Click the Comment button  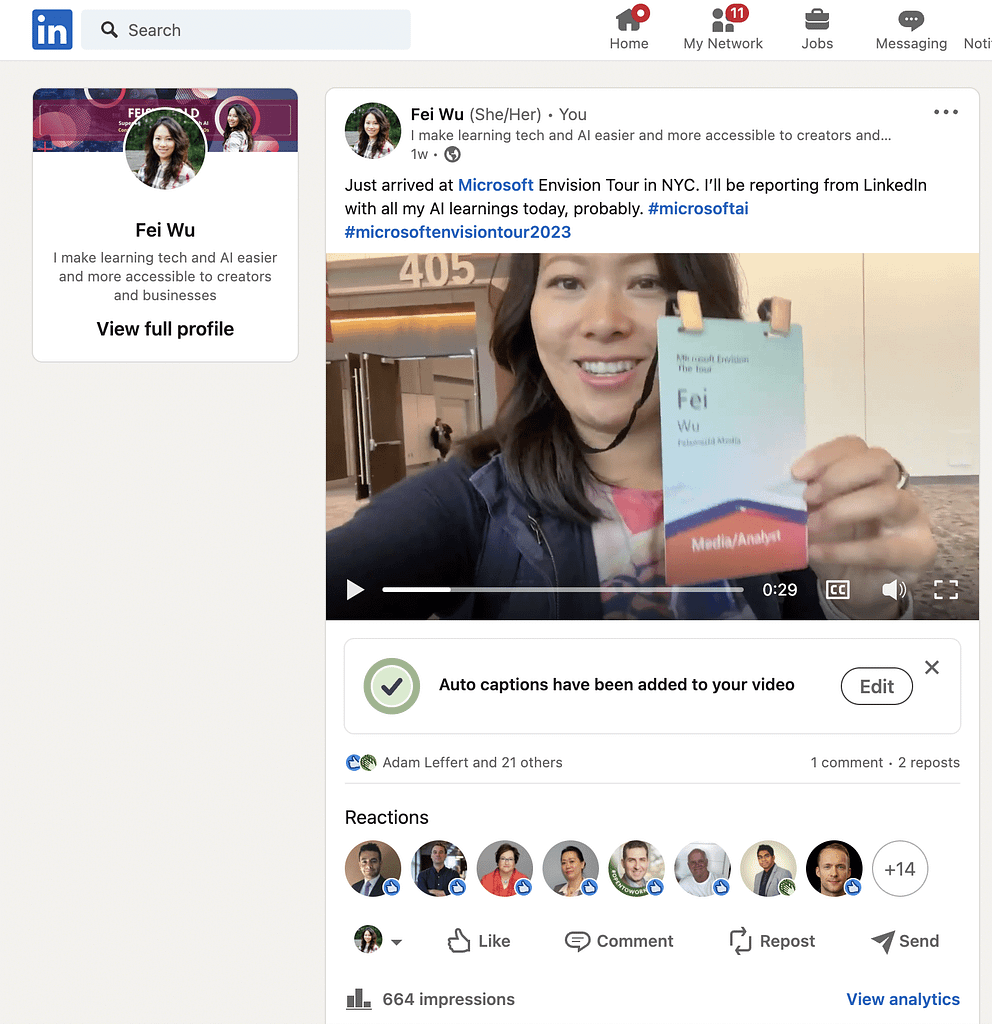pyautogui.click(x=618, y=941)
